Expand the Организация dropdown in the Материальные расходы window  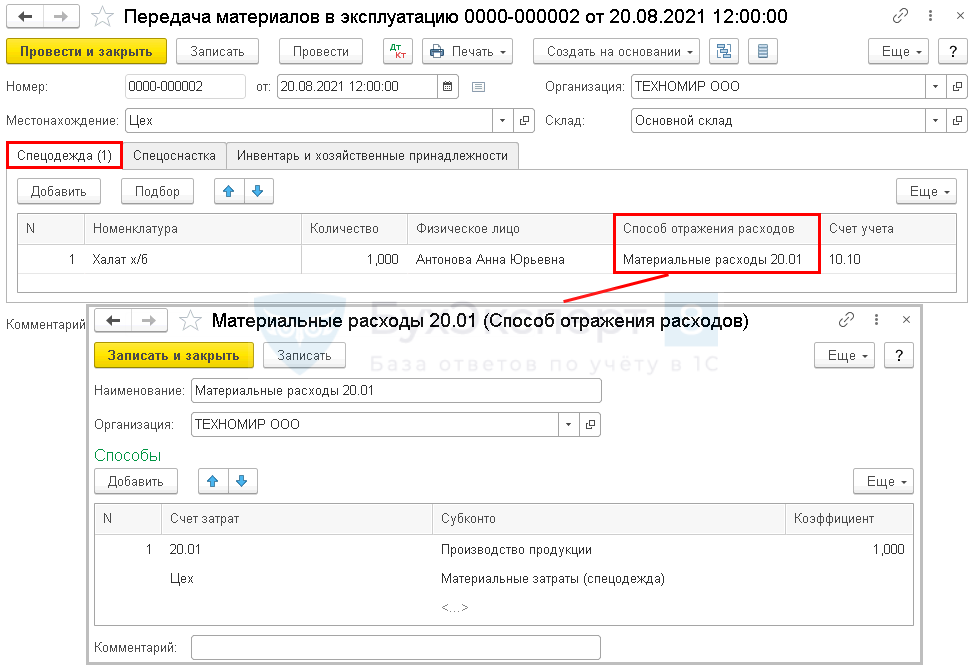click(x=568, y=424)
